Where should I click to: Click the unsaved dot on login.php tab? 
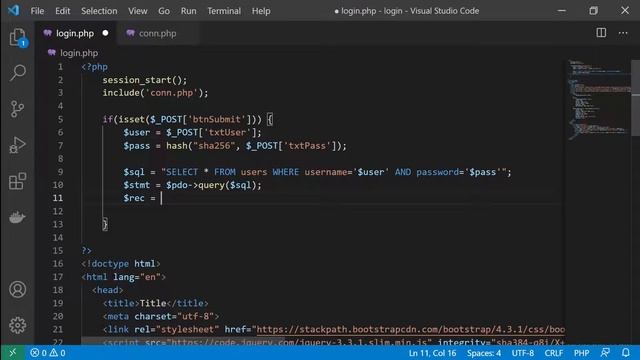pos(105,33)
